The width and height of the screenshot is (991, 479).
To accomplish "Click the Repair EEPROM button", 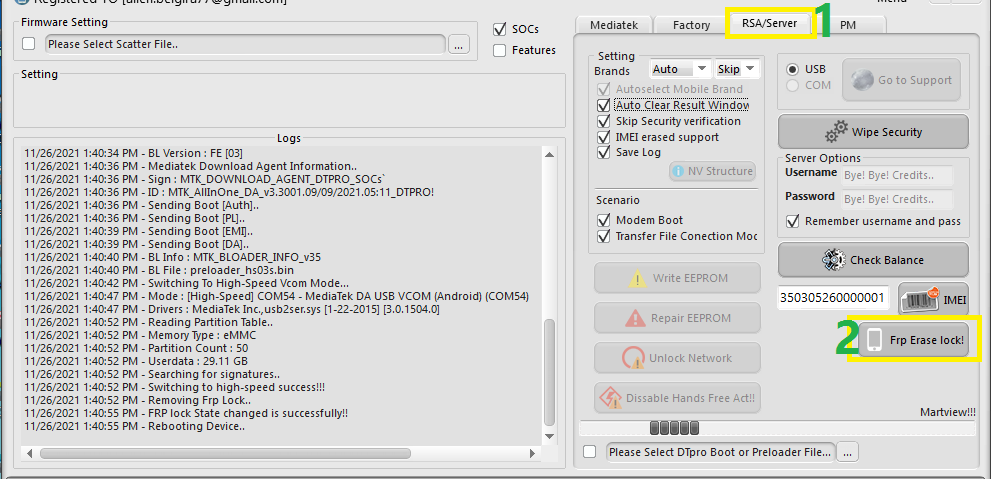I will coord(677,318).
